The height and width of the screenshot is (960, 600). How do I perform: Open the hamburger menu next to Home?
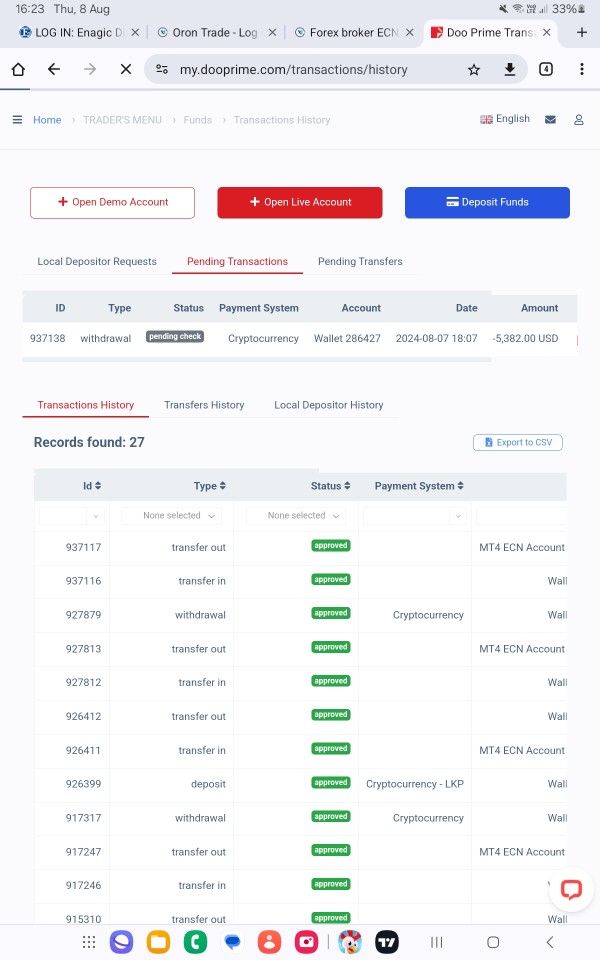[17, 119]
